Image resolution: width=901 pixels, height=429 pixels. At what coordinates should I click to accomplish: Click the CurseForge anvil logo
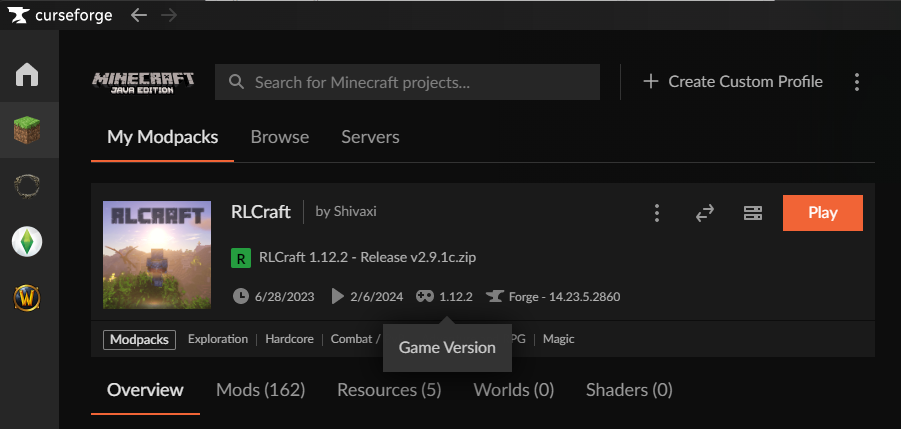[x=18, y=15]
